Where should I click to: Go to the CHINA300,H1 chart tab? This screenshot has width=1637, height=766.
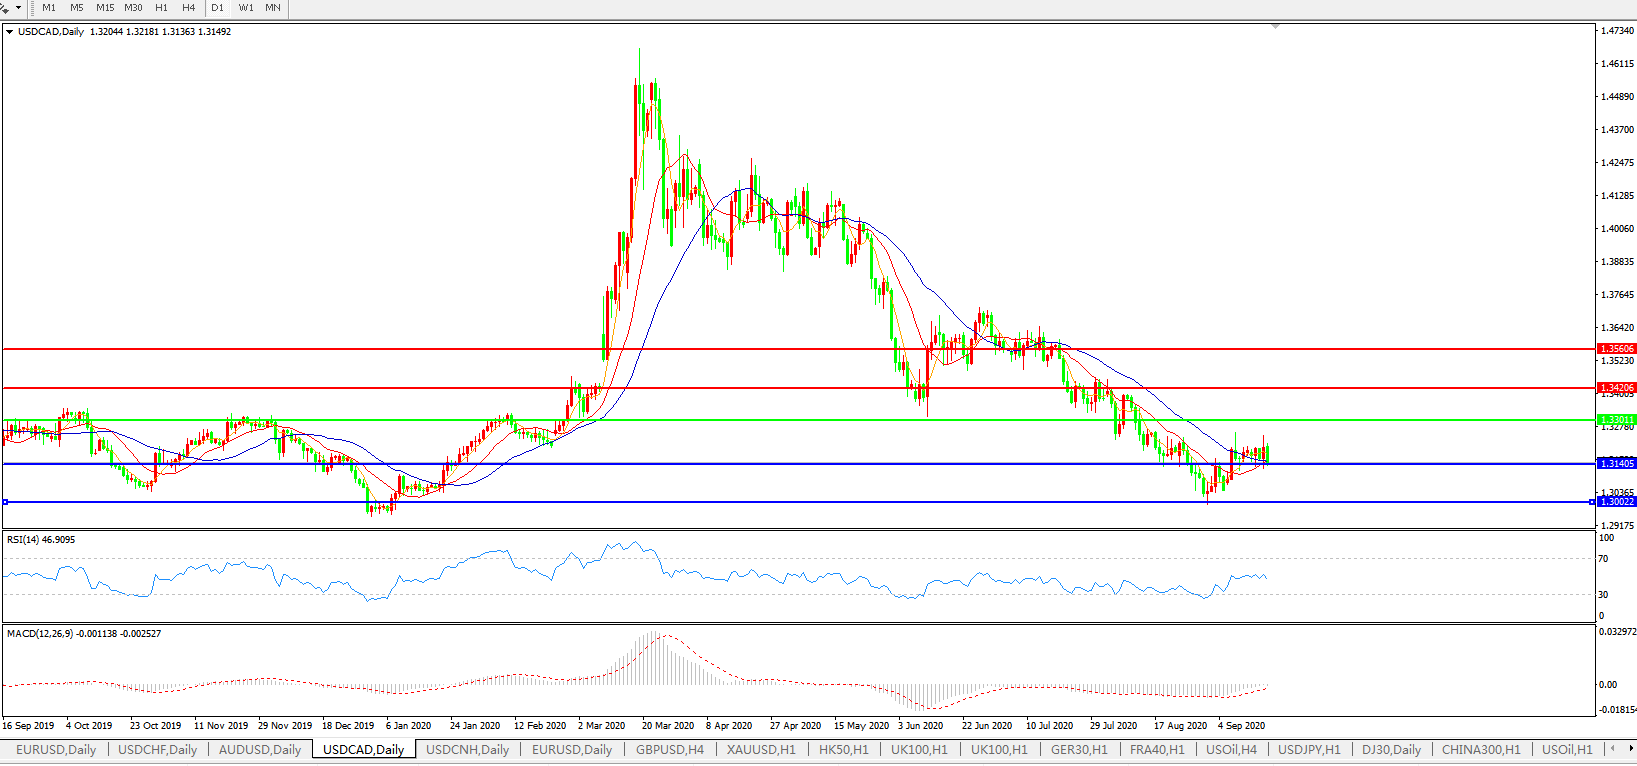pos(1480,749)
